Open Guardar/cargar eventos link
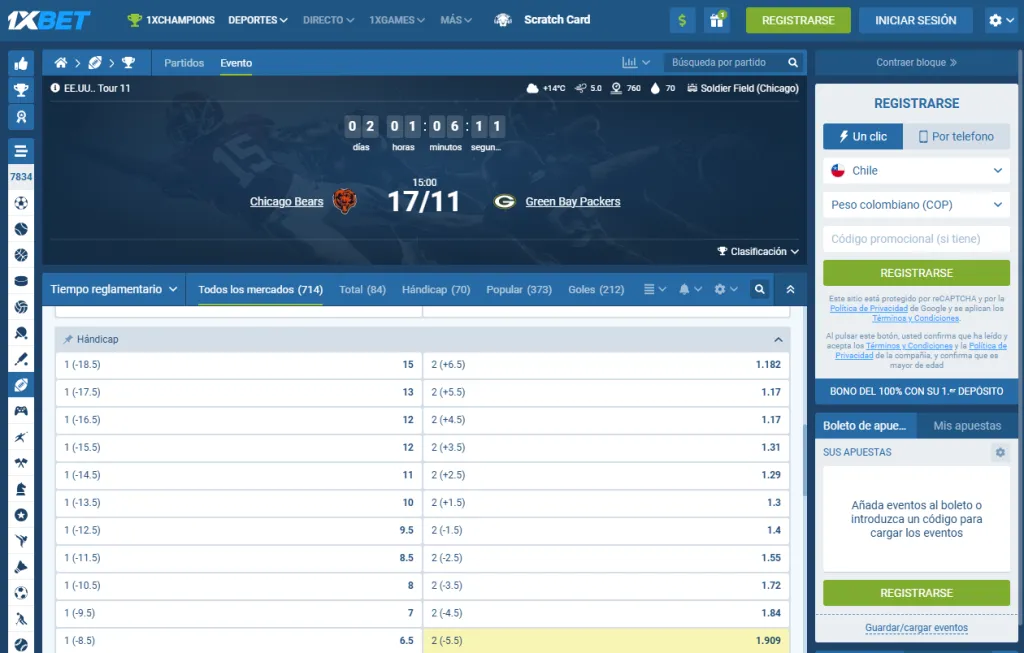The width and height of the screenshot is (1024, 653). point(915,627)
